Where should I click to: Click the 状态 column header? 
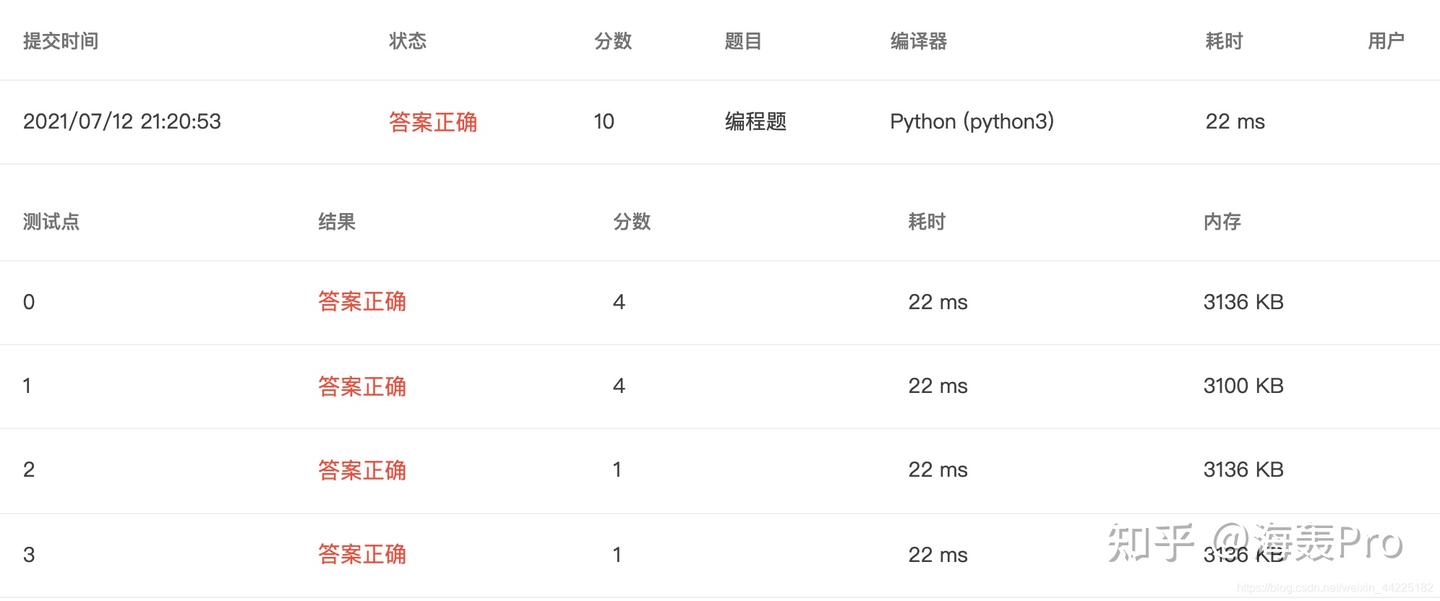point(408,41)
